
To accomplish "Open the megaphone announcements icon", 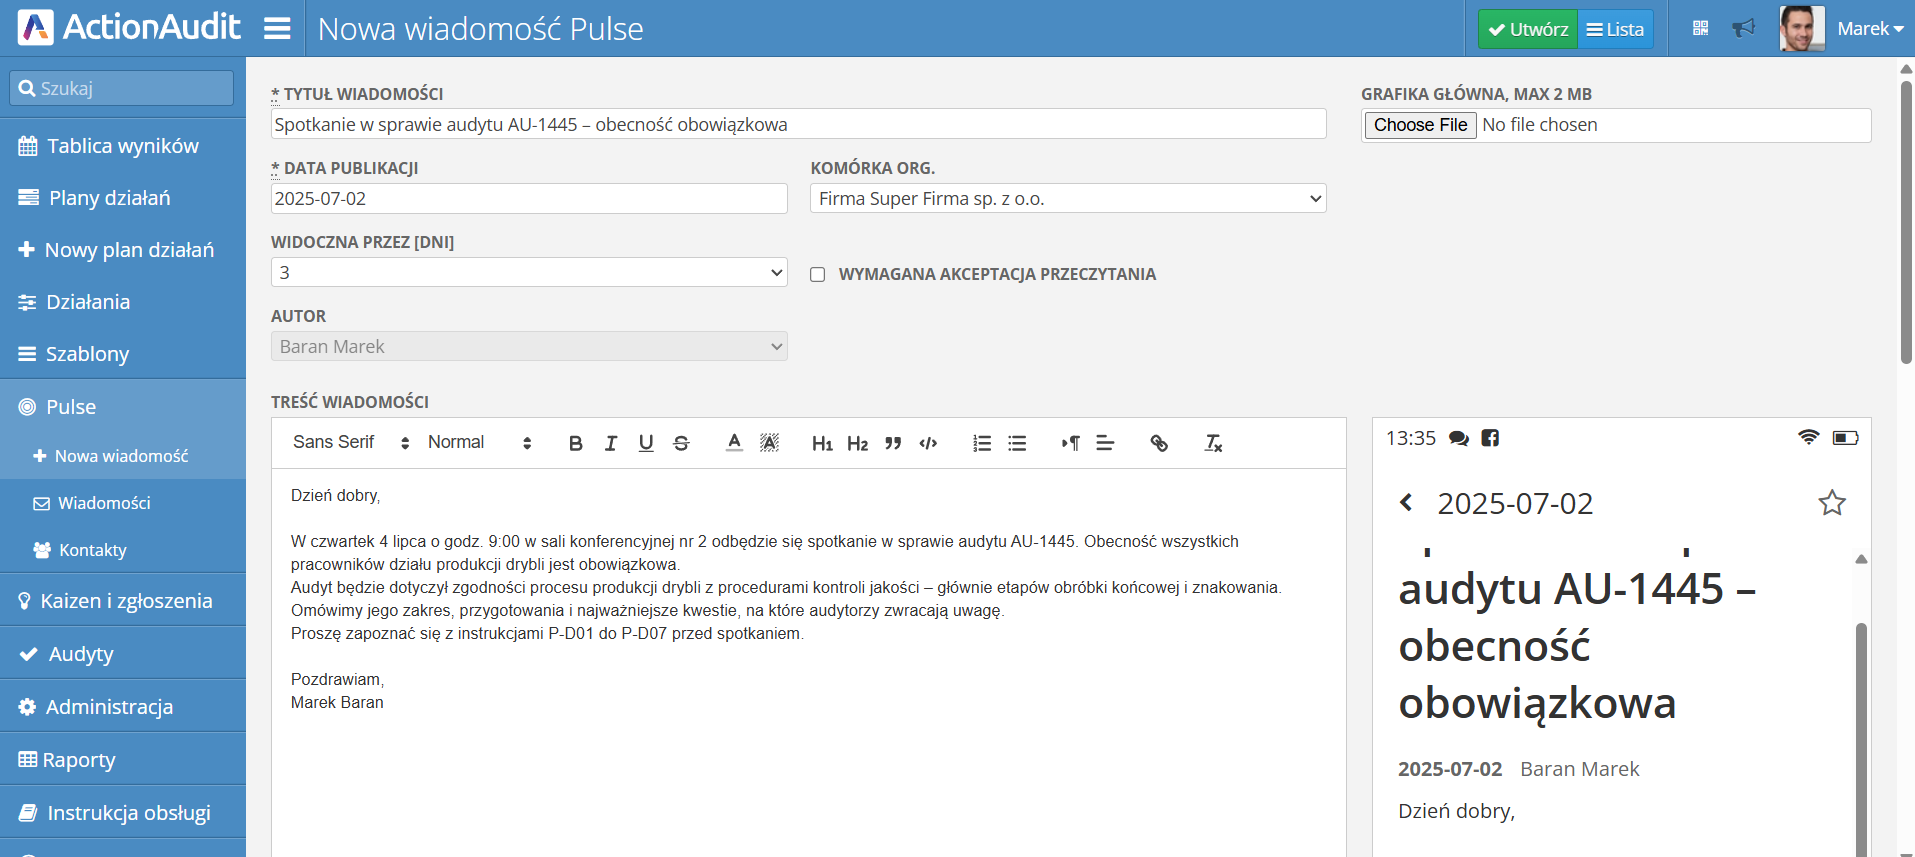I will point(1744,28).
